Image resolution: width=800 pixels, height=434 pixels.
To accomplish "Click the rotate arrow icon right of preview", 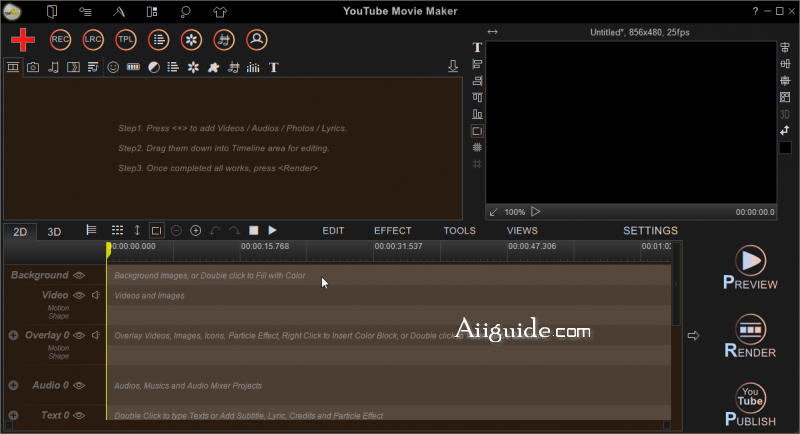I will [x=785, y=131].
